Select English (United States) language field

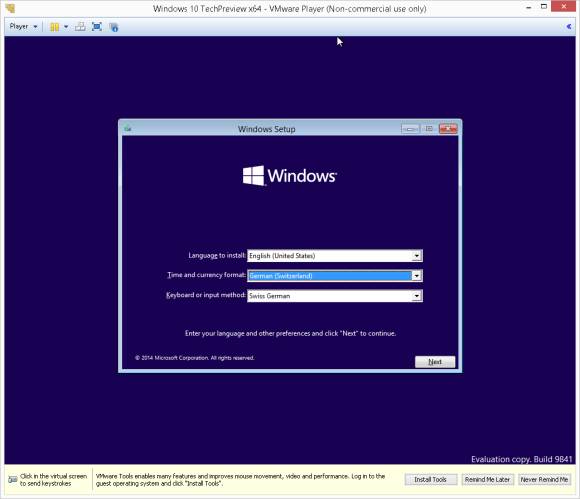click(x=334, y=256)
